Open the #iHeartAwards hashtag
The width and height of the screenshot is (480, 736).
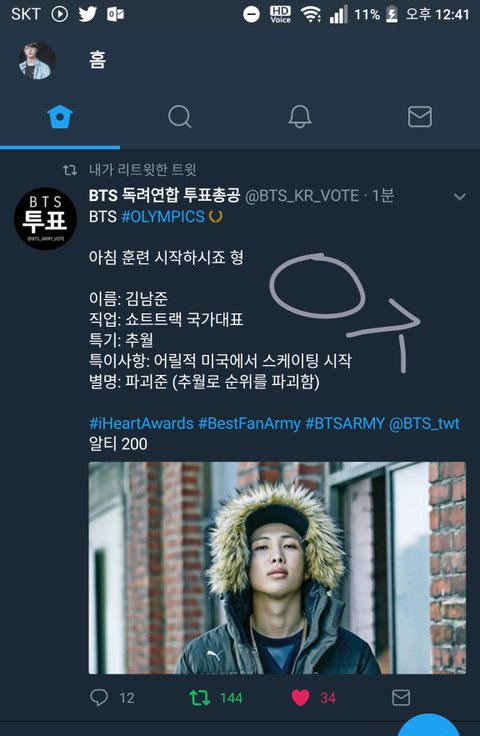[x=141, y=423]
